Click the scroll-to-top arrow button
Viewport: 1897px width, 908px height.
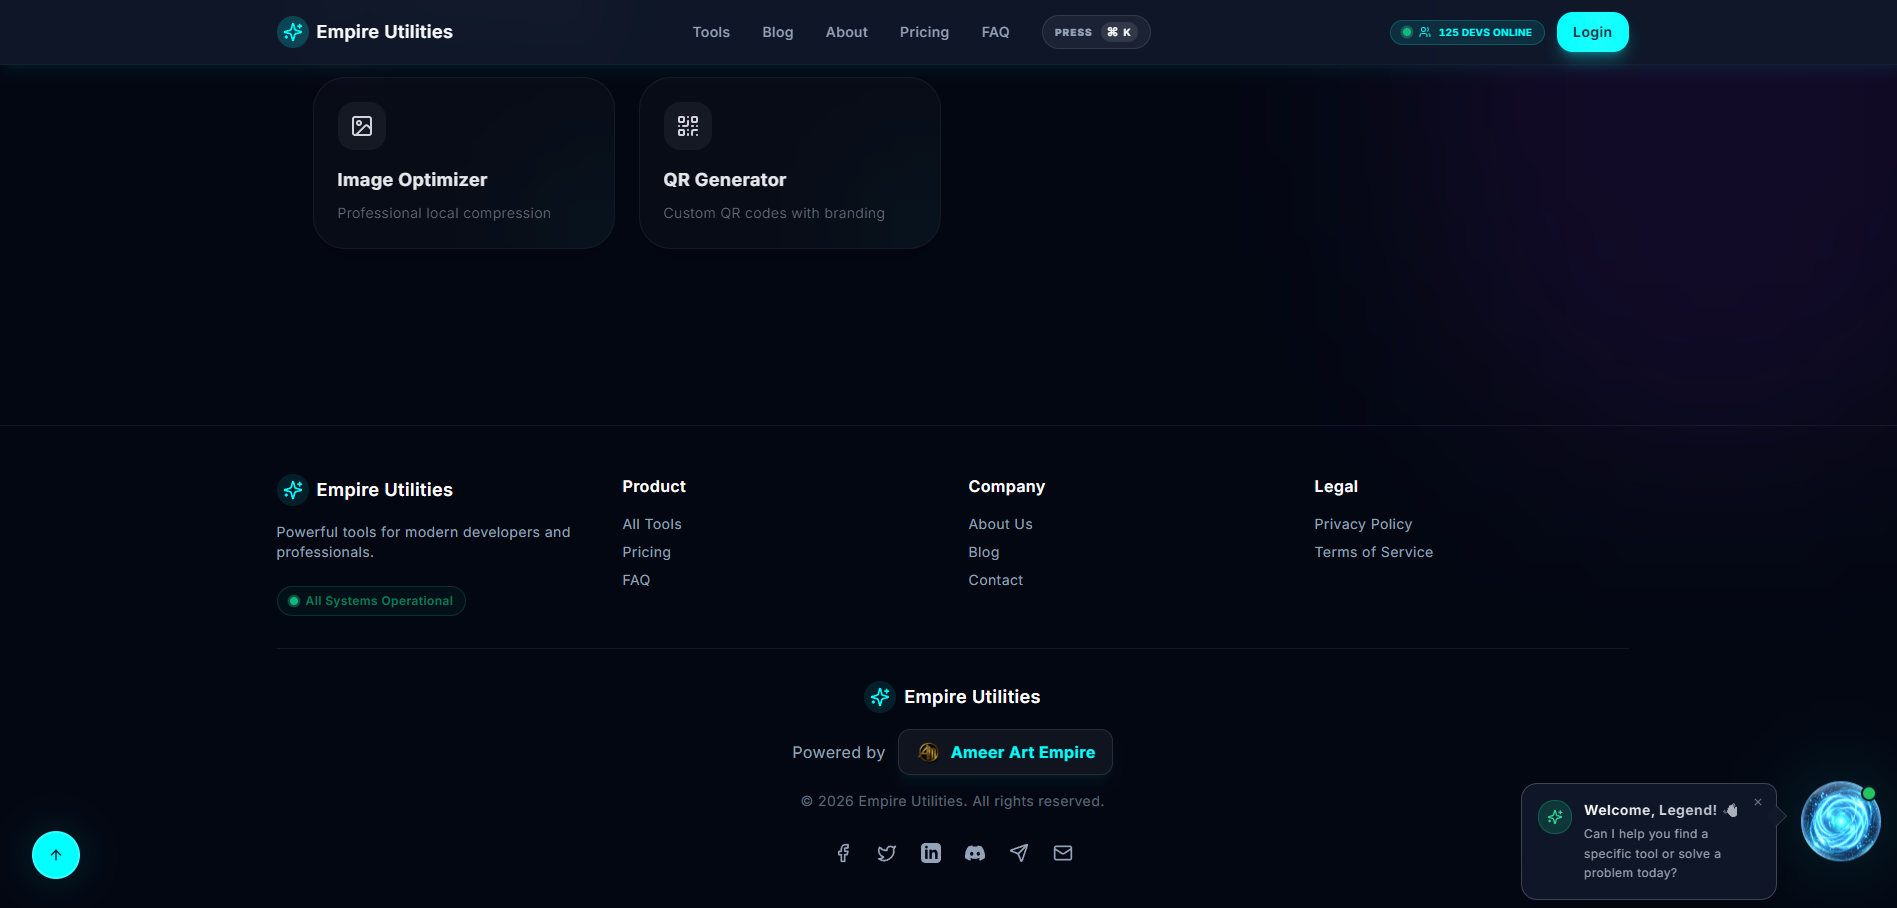(x=56, y=855)
